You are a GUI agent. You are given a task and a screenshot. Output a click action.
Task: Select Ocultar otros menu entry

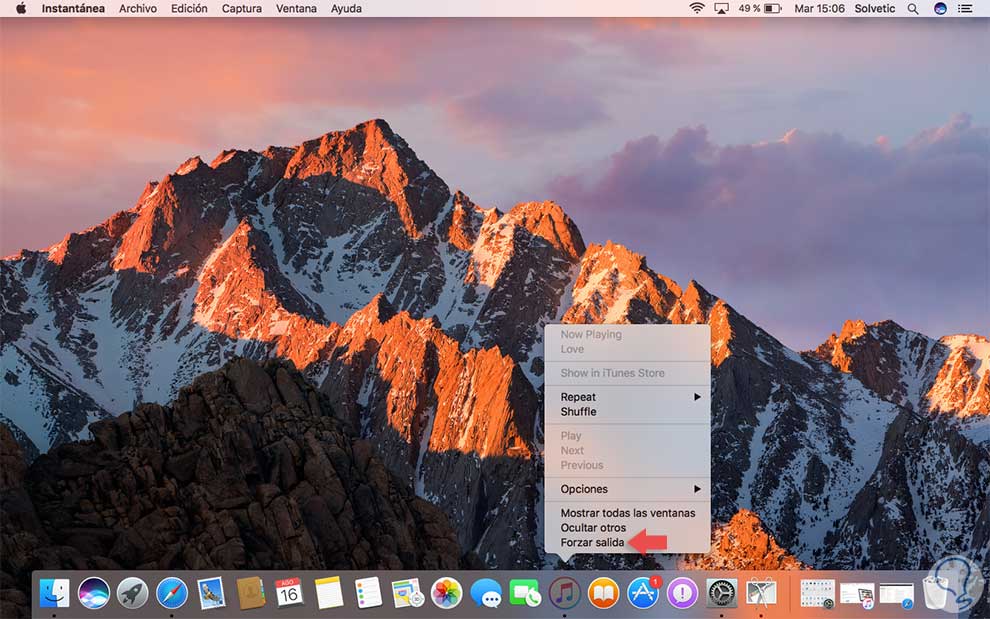593,527
